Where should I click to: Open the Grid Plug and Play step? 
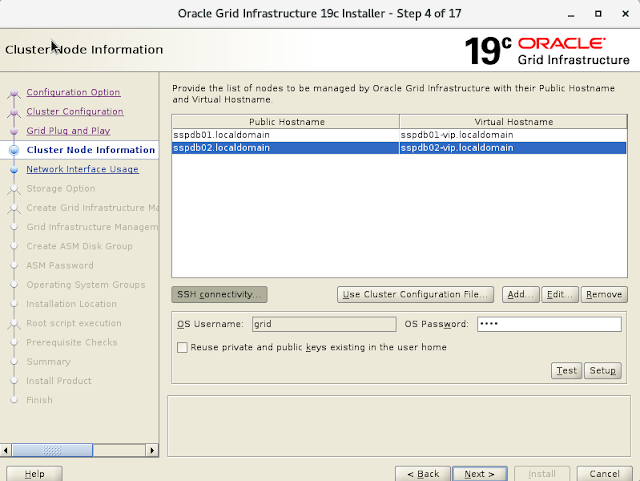(68, 131)
